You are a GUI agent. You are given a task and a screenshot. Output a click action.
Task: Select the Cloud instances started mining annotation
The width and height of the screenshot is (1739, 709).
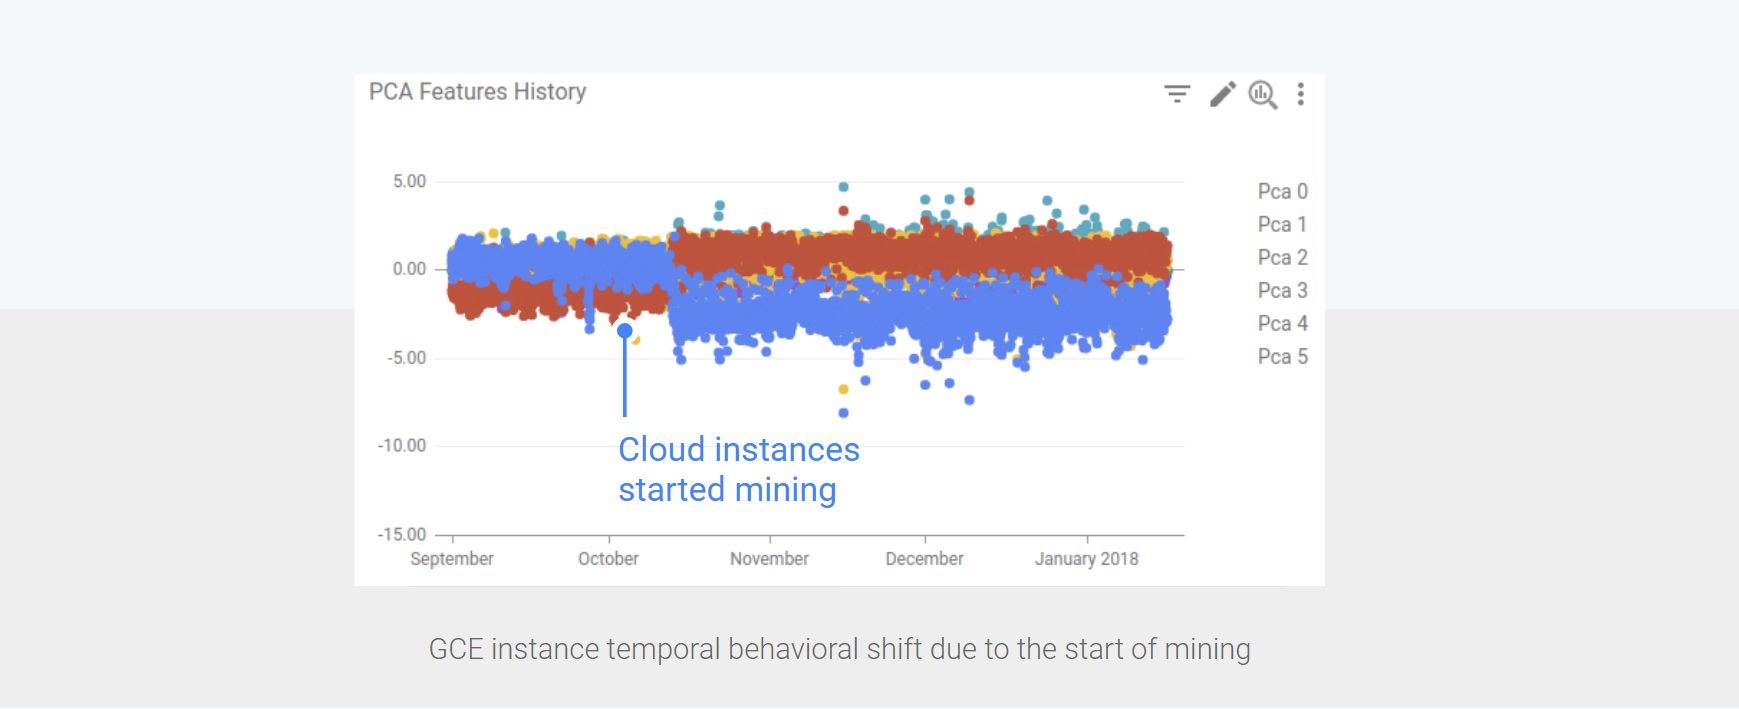point(739,469)
